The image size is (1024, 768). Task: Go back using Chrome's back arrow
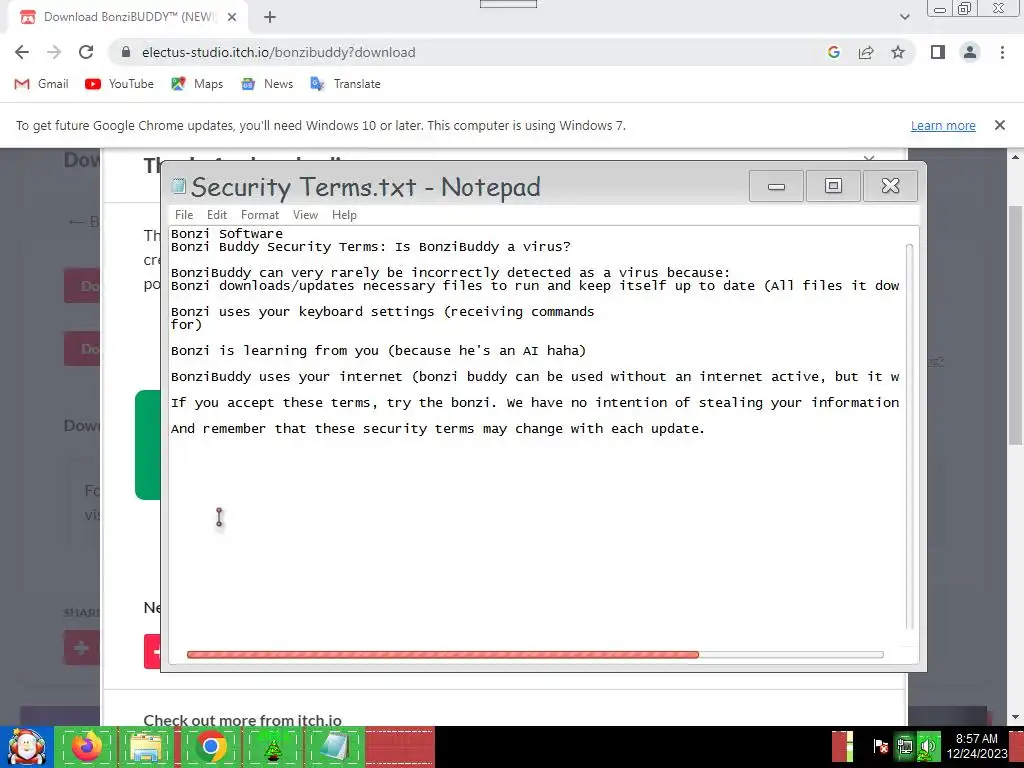coord(22,52)
